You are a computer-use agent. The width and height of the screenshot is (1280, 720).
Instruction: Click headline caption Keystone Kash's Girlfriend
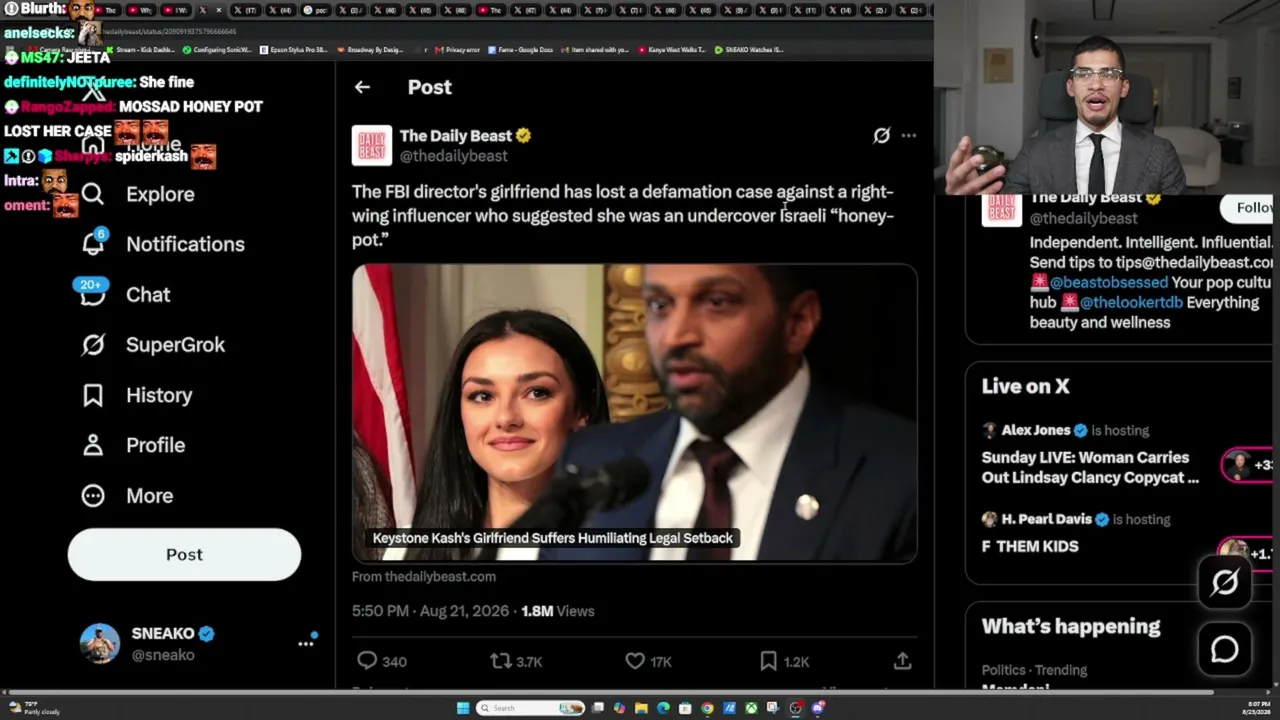(553, 538)
